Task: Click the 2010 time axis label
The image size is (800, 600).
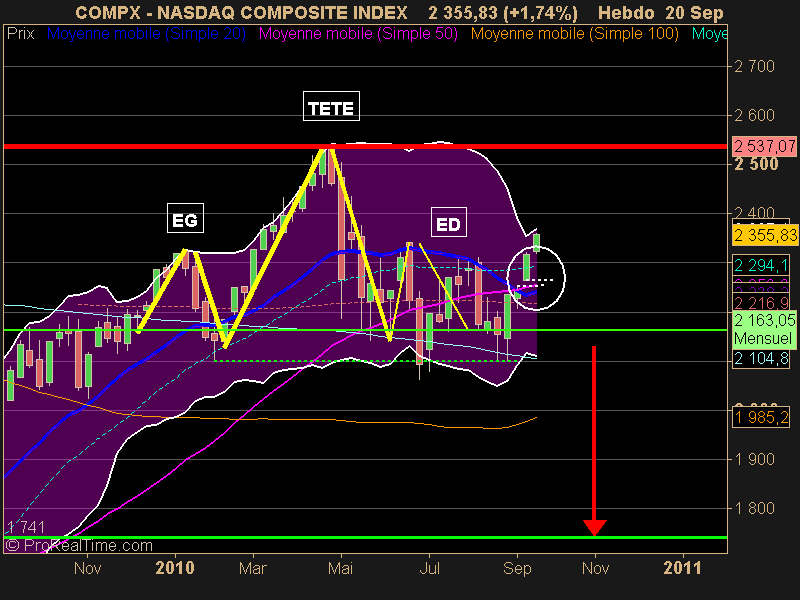Action: tap(175, 568)
